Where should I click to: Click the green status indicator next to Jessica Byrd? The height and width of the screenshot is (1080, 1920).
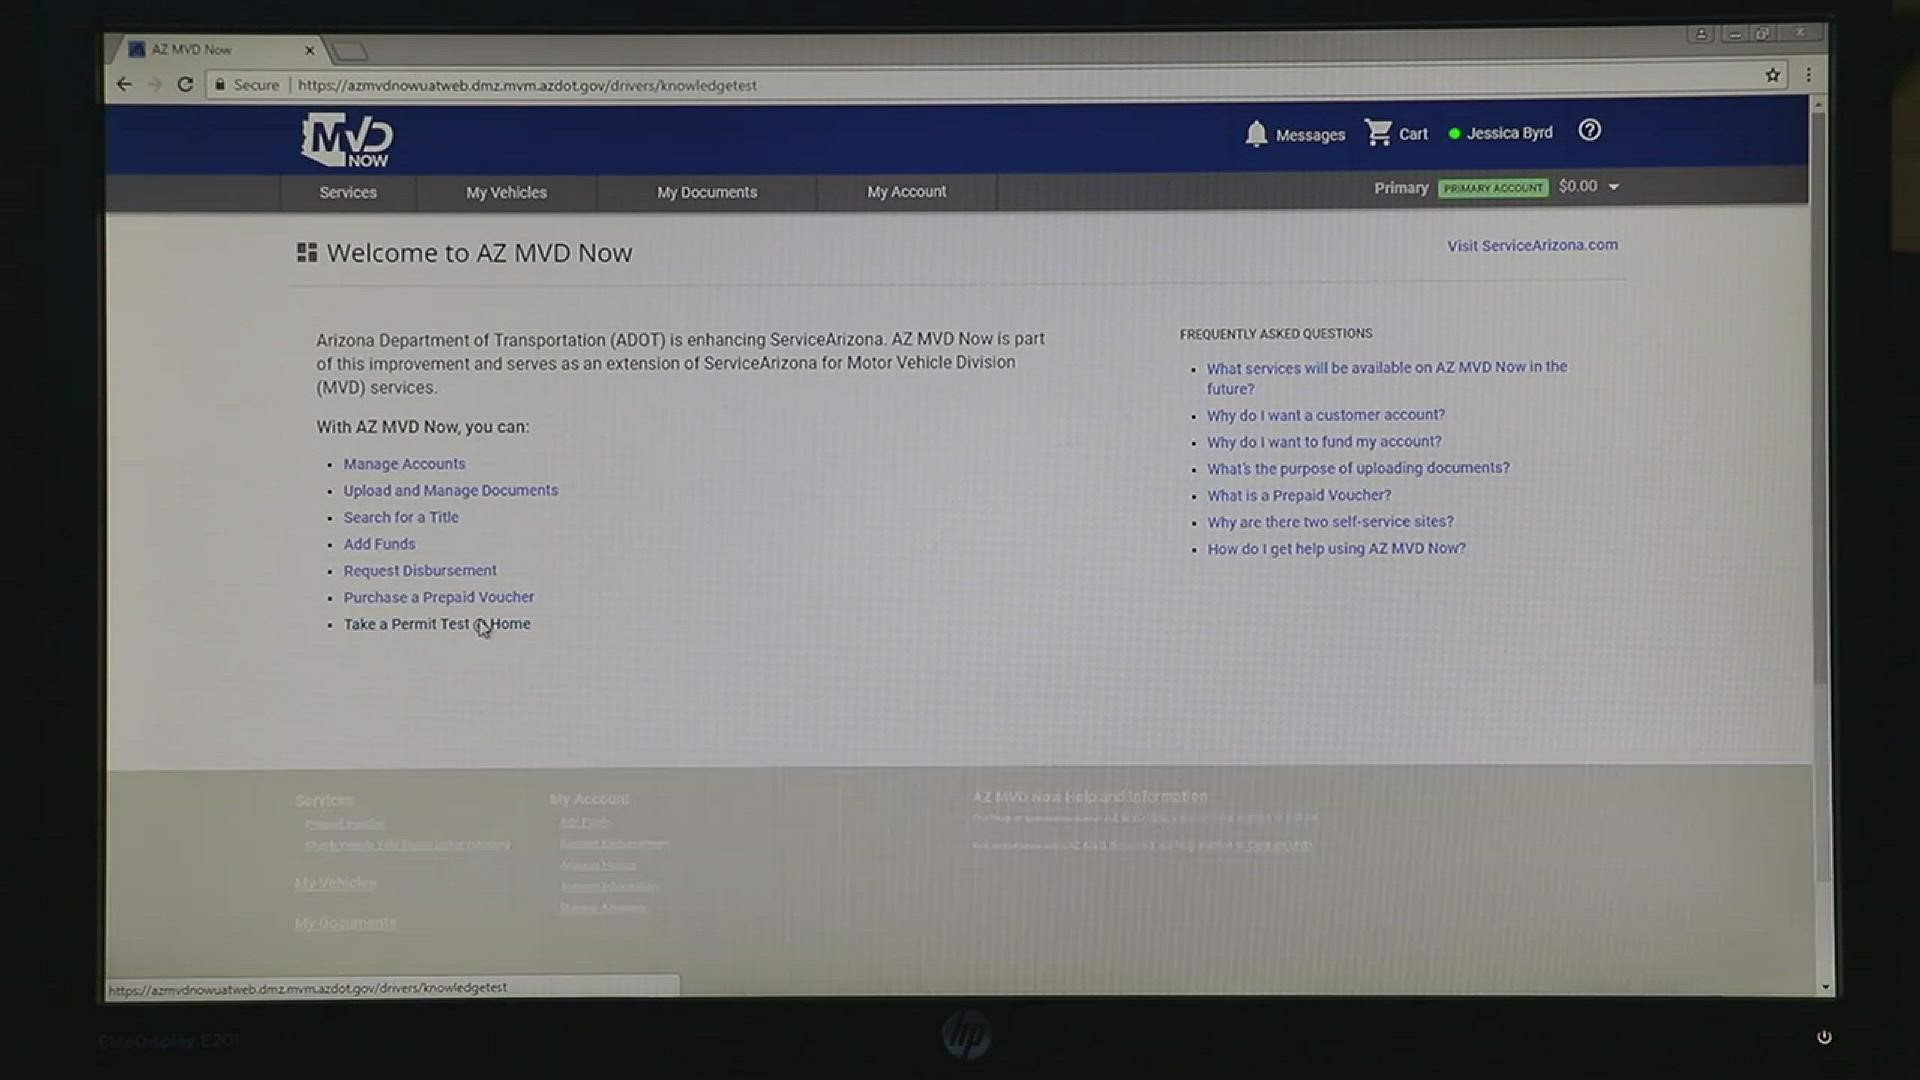(x=1453, y=133)
